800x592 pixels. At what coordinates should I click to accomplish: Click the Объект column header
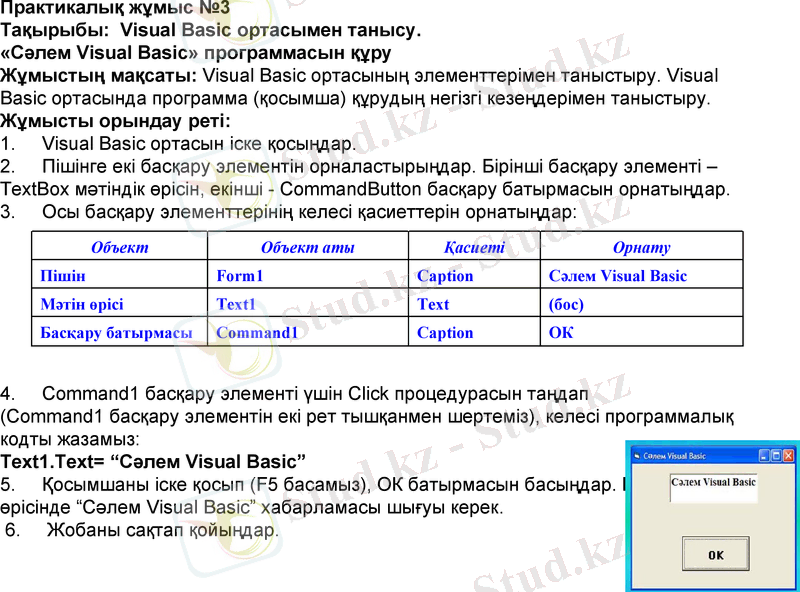coord(119,241)
